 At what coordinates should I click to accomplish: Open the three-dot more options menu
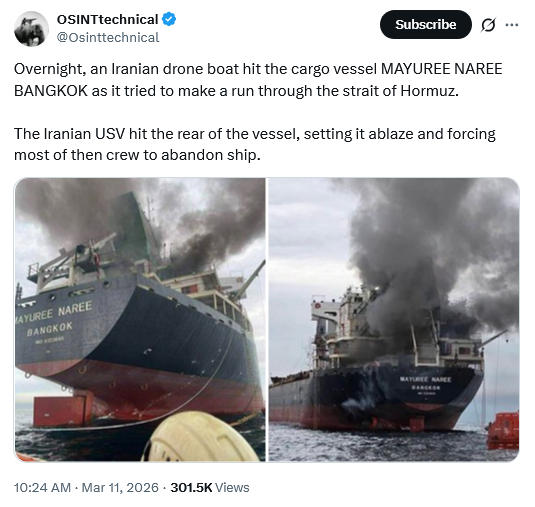pos(511,25)
